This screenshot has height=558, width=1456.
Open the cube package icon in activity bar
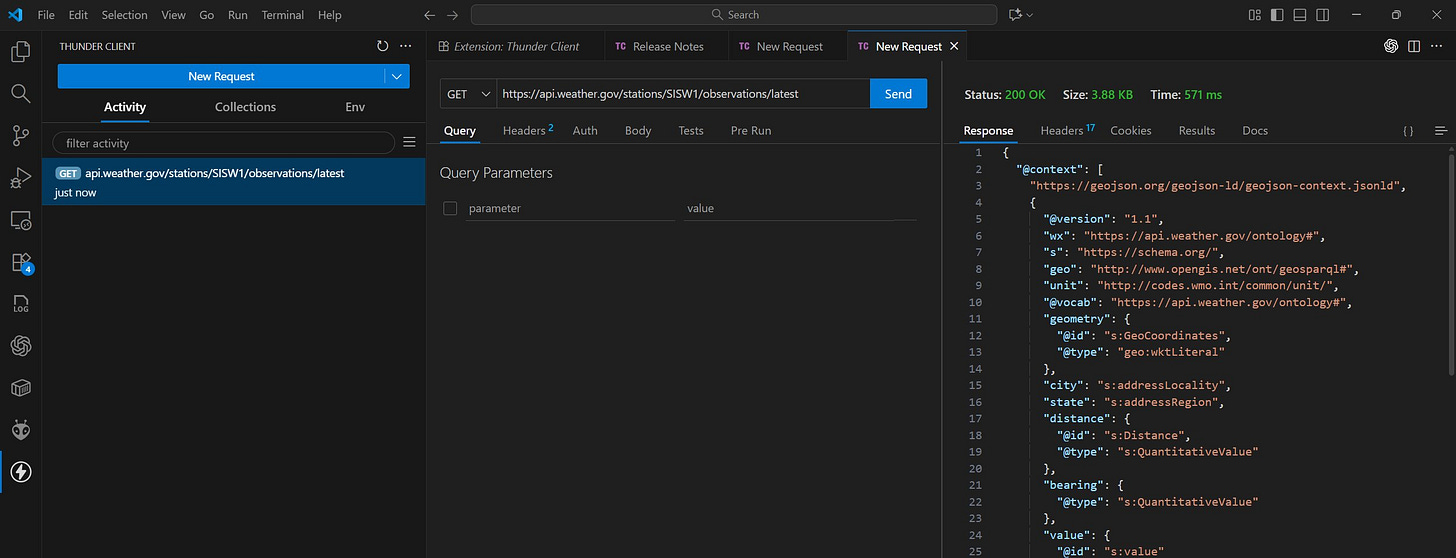(x=20, y=388)
